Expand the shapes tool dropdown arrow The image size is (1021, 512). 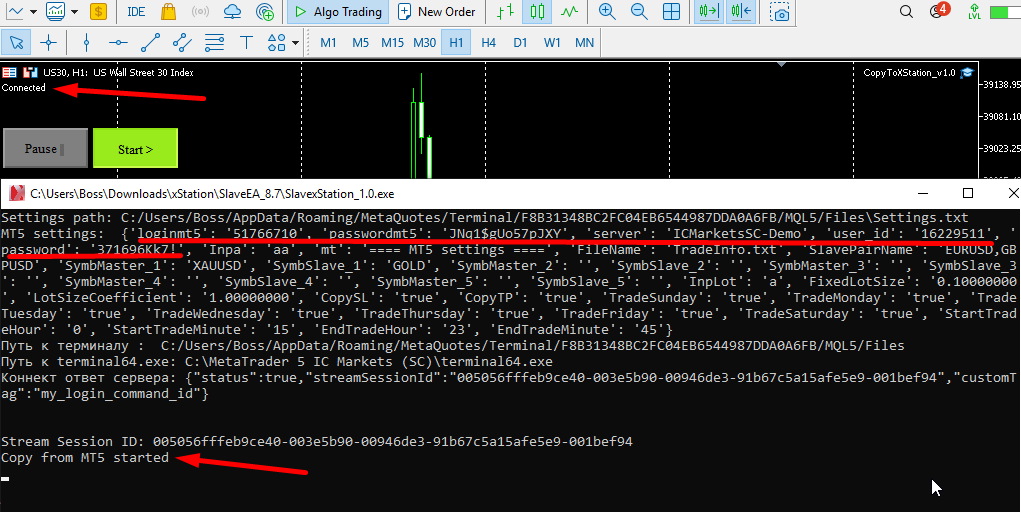(295, 43)
